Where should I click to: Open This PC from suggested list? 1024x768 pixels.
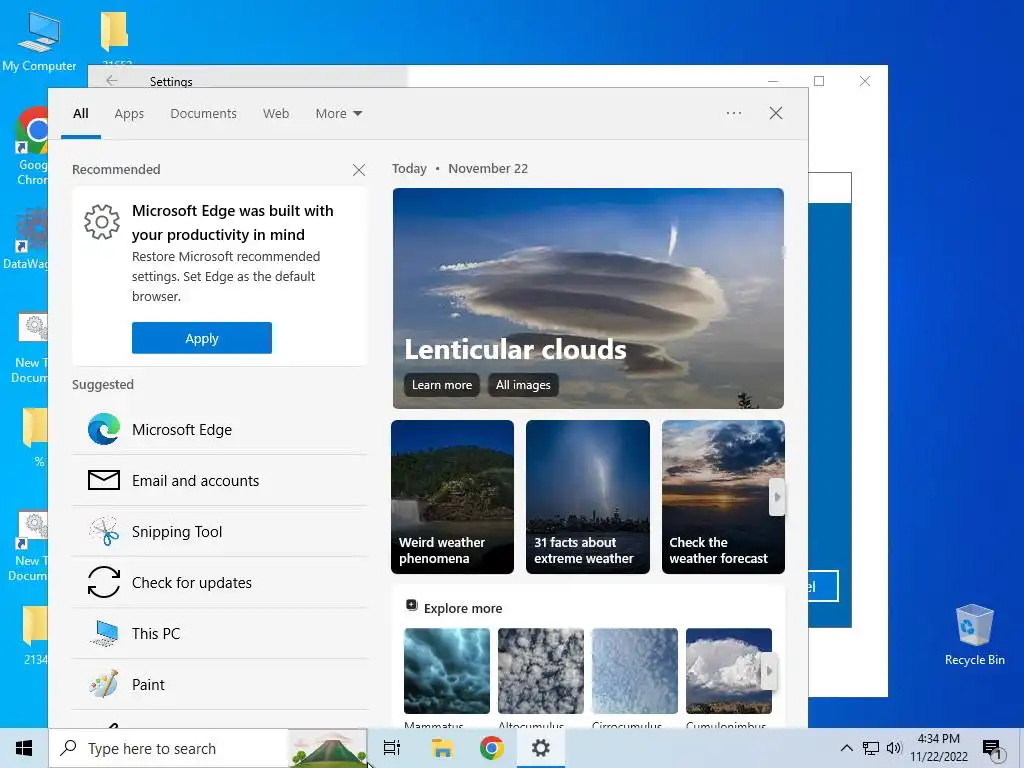[219, 633]
